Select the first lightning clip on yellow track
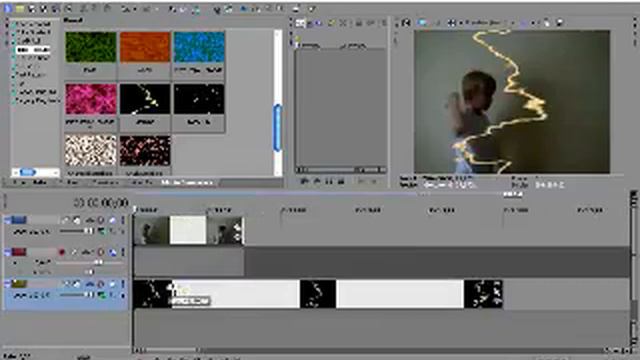This screenshot has height=360, width=640. pyautogui.click(x=152, y=294)
